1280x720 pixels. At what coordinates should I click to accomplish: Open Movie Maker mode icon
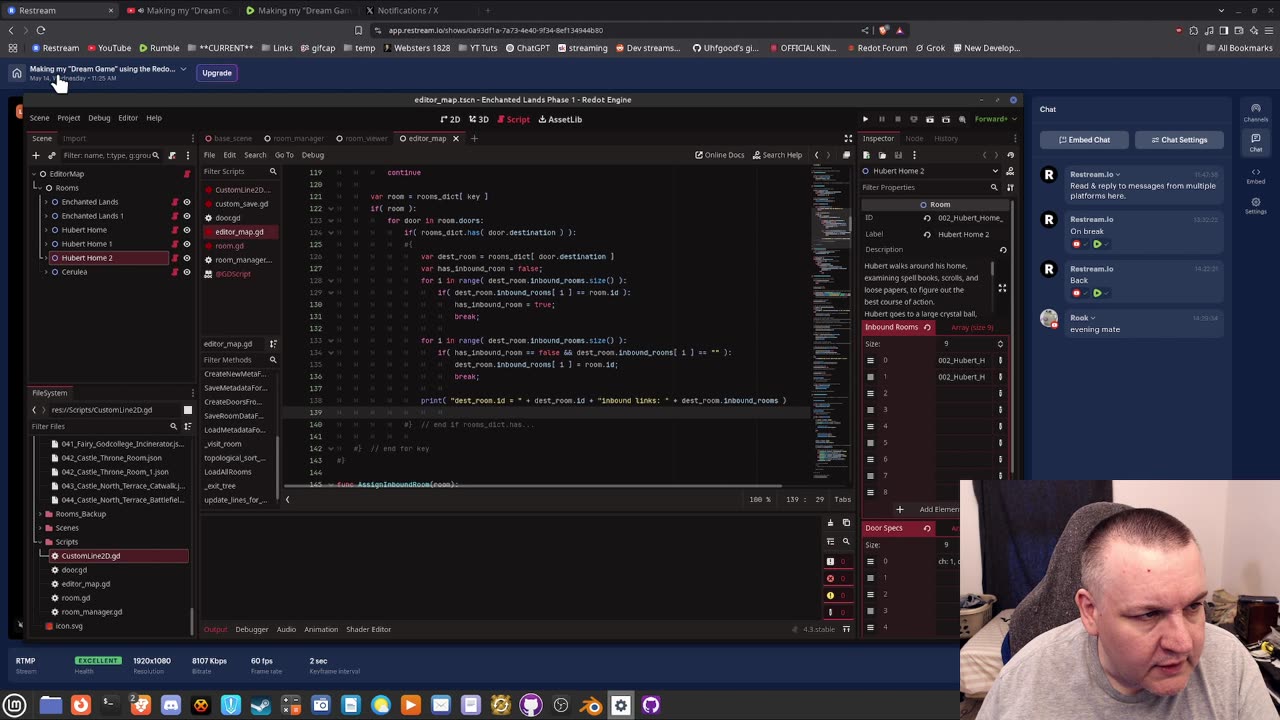[962, 119]
